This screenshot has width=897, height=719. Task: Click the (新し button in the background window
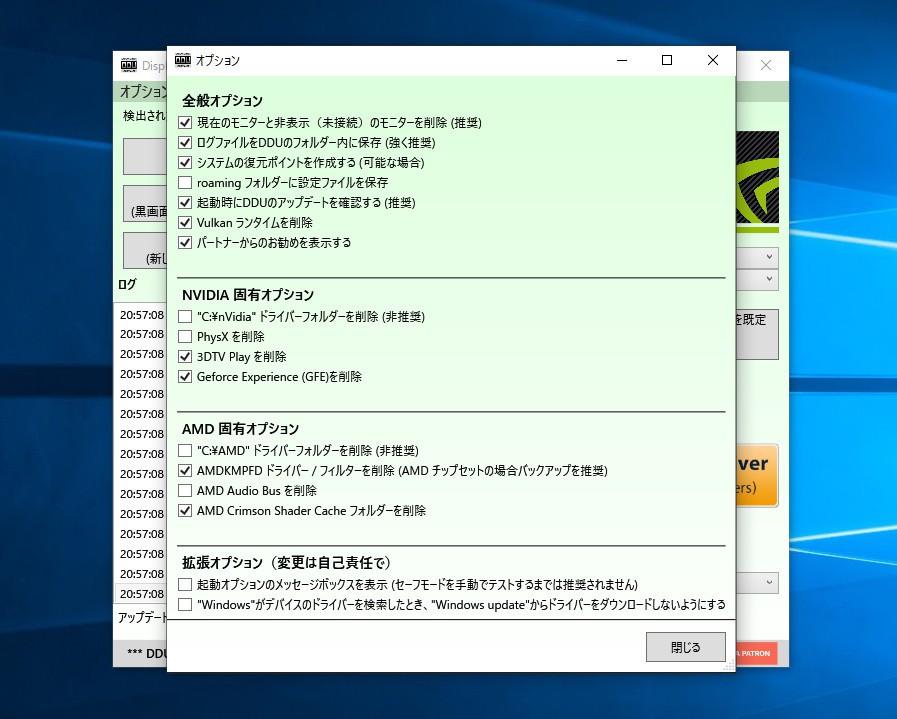click(145, 250)
